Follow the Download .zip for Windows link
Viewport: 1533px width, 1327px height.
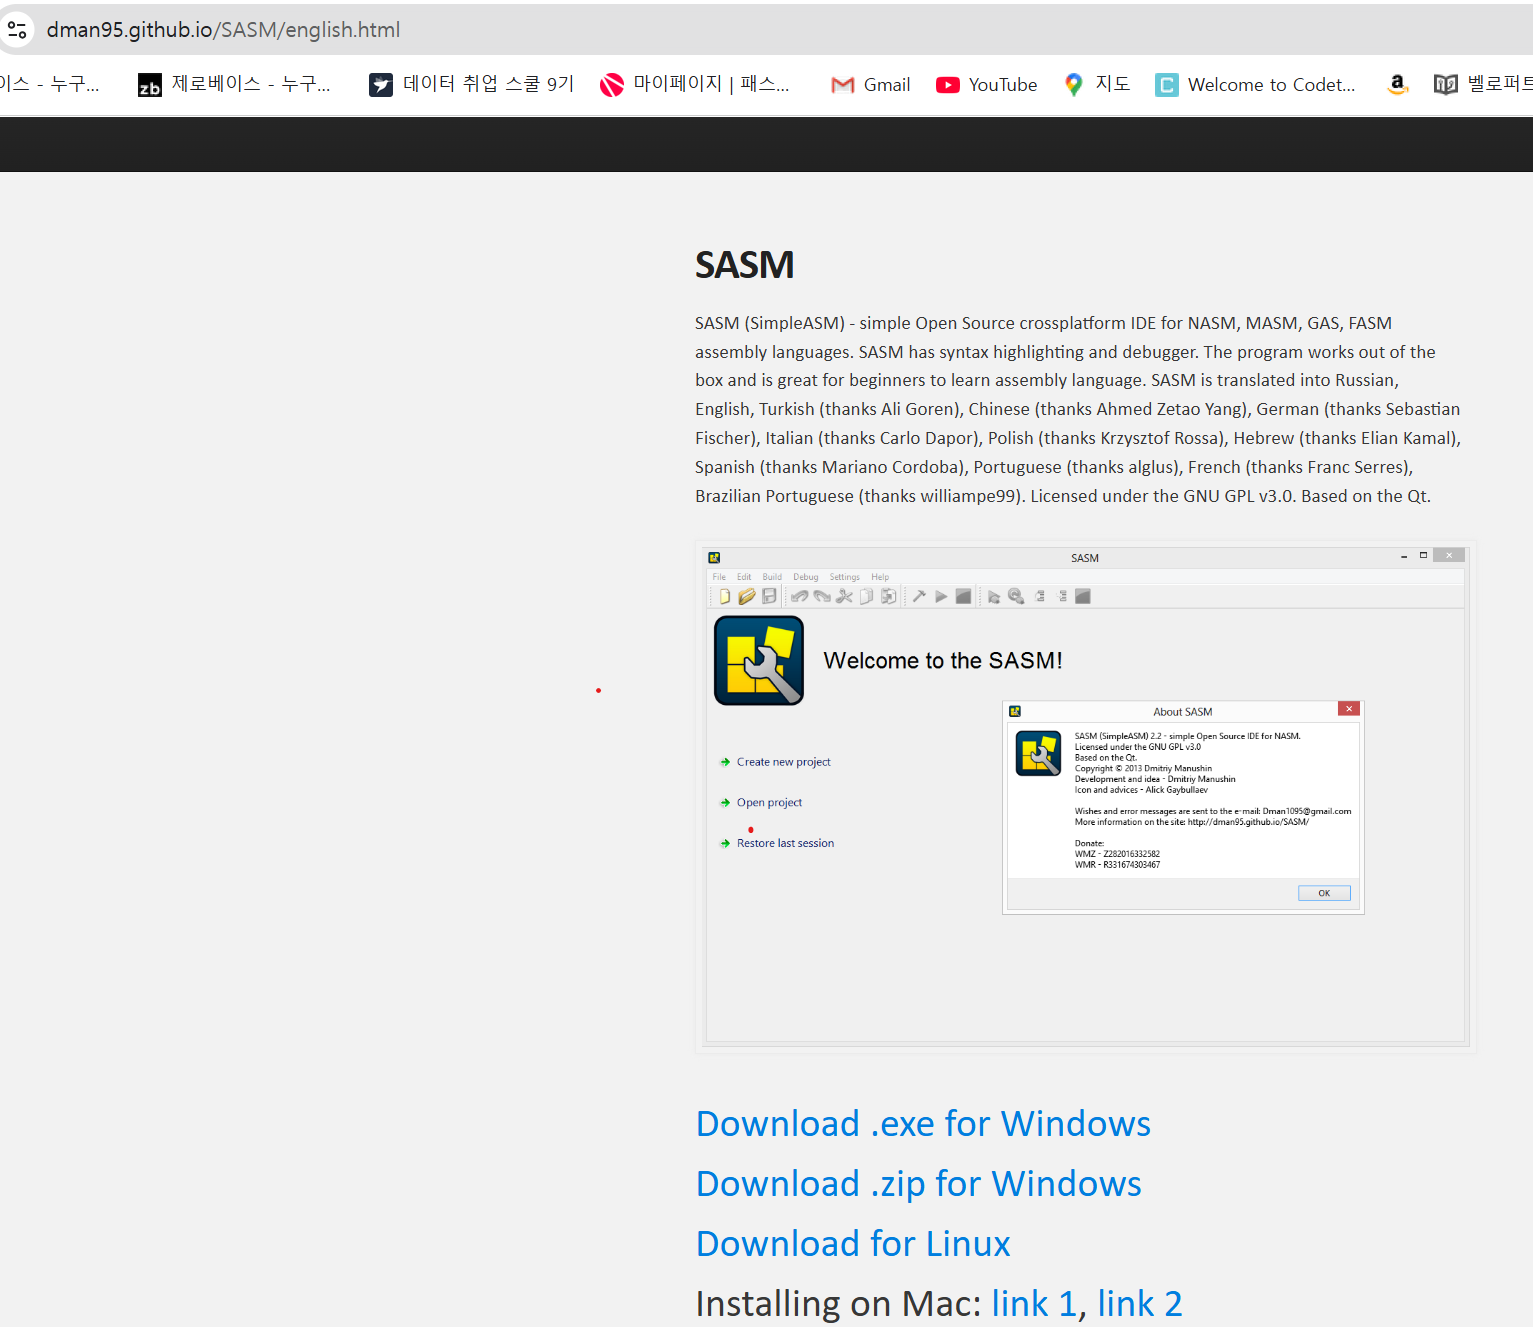tap(918, 1184)
